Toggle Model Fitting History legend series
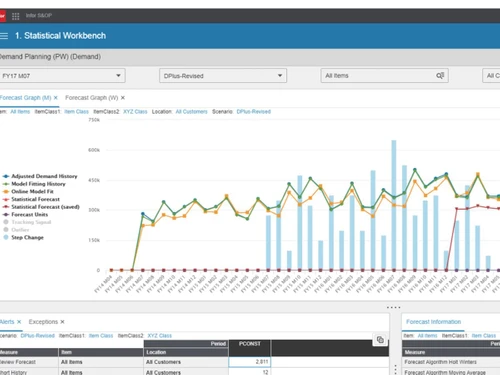 (x=34, y=184)
